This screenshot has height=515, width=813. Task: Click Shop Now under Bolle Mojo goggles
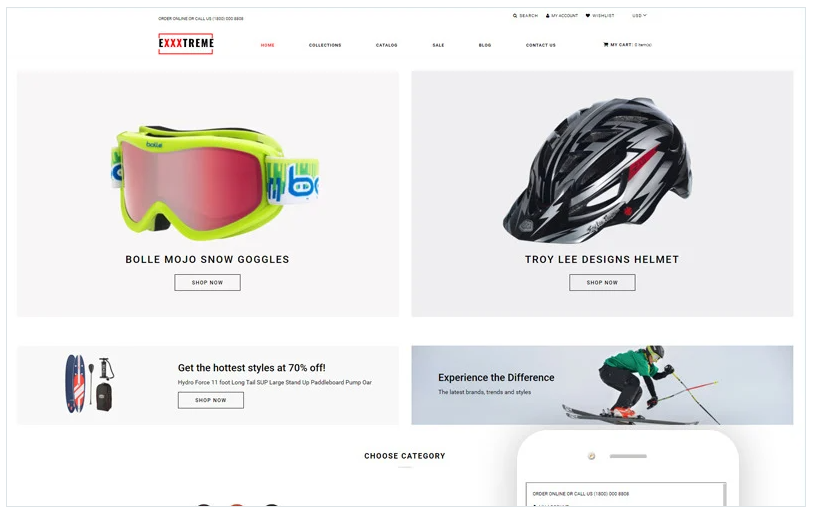point(207,283)
